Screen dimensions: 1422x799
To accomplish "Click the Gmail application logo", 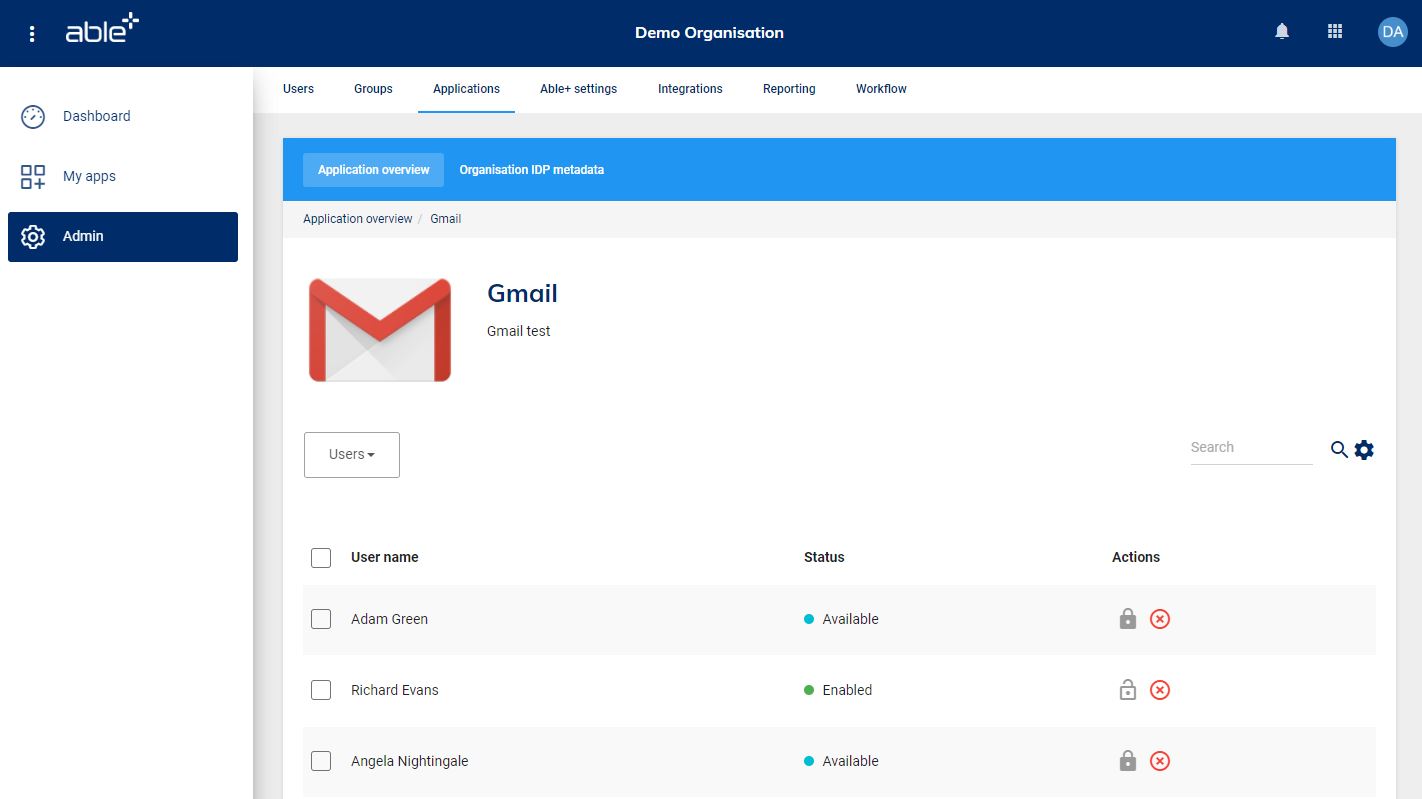I will point(380,330).
